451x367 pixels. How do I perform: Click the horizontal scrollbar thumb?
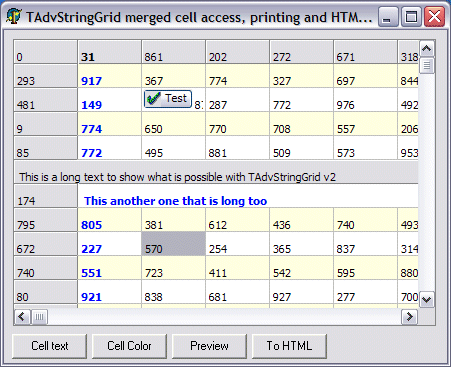point(39,316)
